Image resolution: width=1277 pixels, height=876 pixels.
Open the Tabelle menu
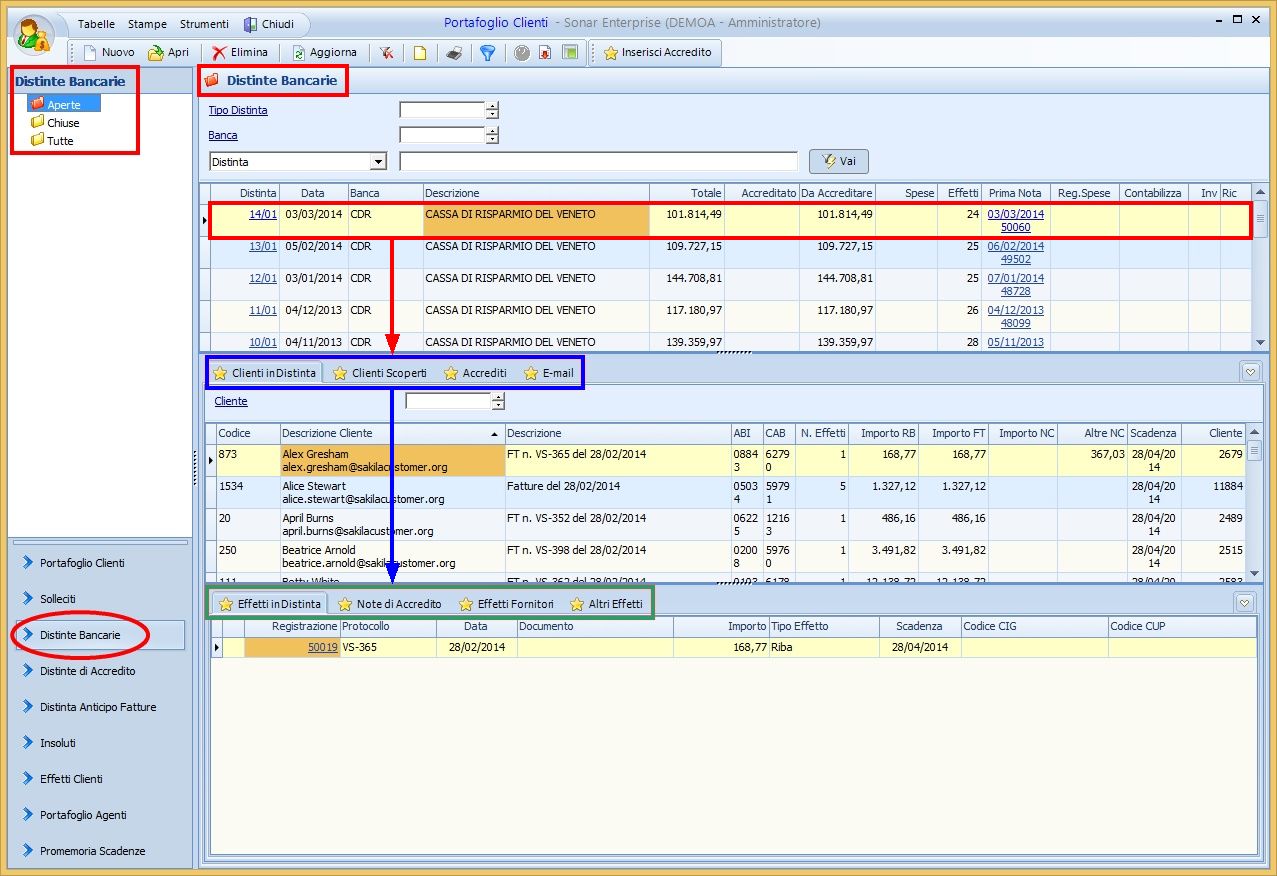point(96,24)
